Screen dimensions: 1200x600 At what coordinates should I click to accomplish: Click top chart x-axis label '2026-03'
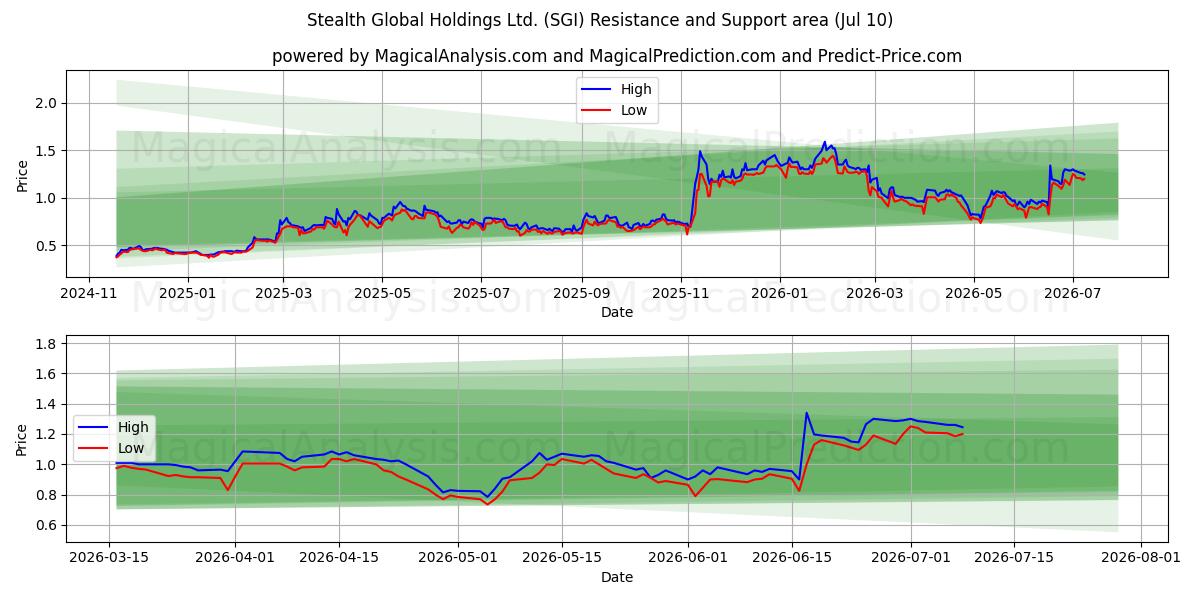click(x=875, y=294)
